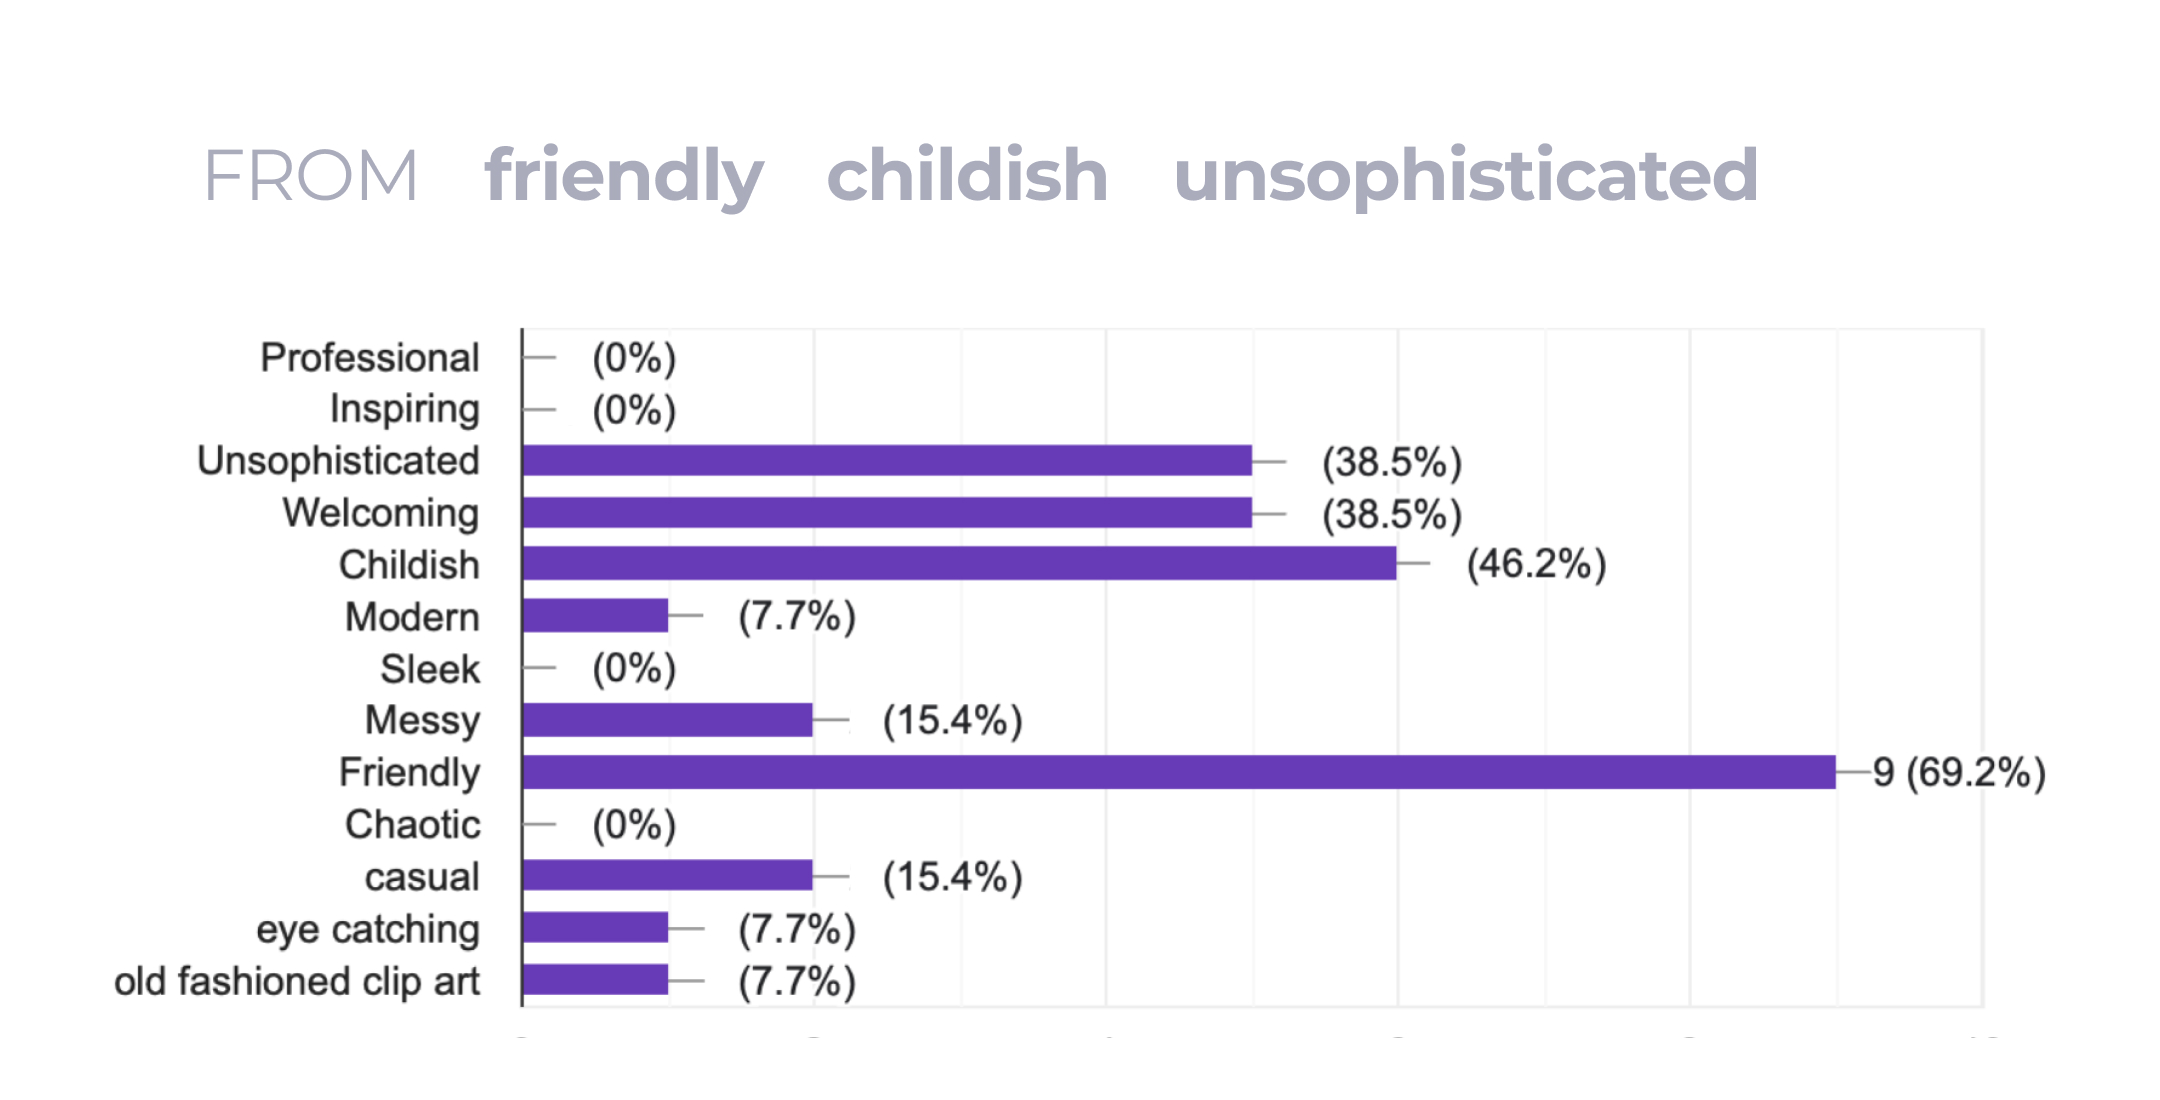Click the '(0%)' label beside Professional
Image resolution: width=2160 pixels, height=1100 pixels.
click(x=634, y=358)
